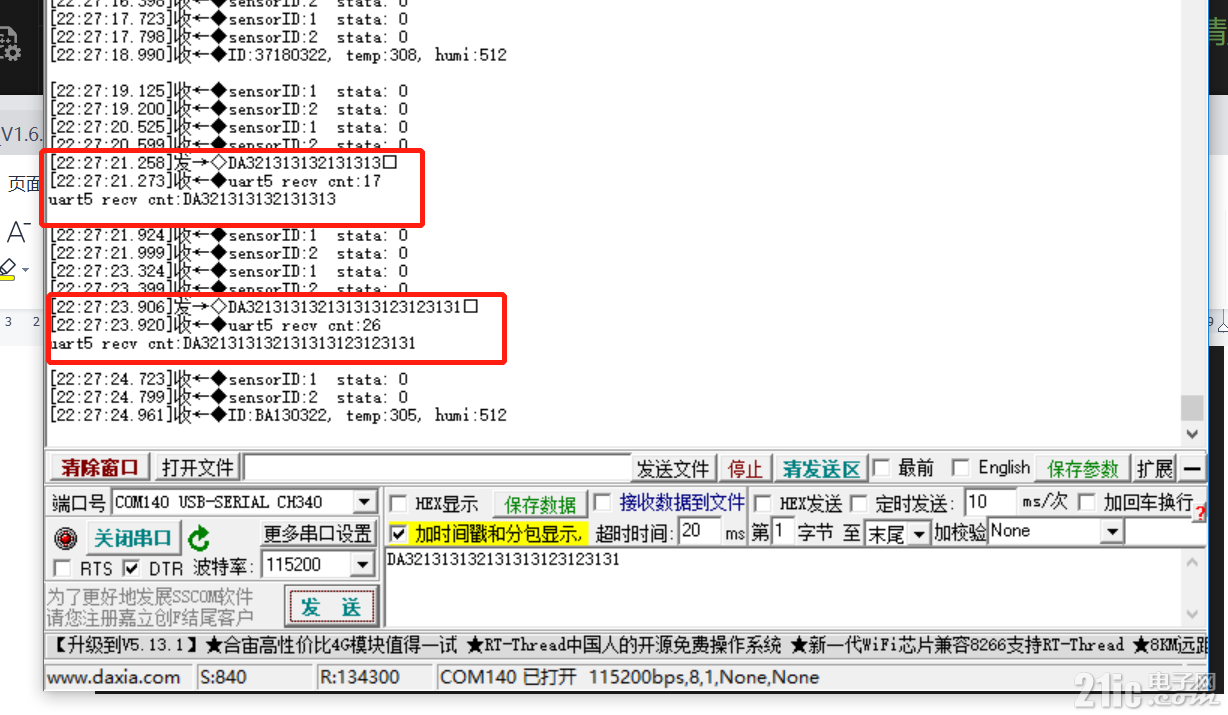The width and height of the screenshot is (1228, 715).
Task: Click 保存数据 save data button
Action: tap(540, 504)
